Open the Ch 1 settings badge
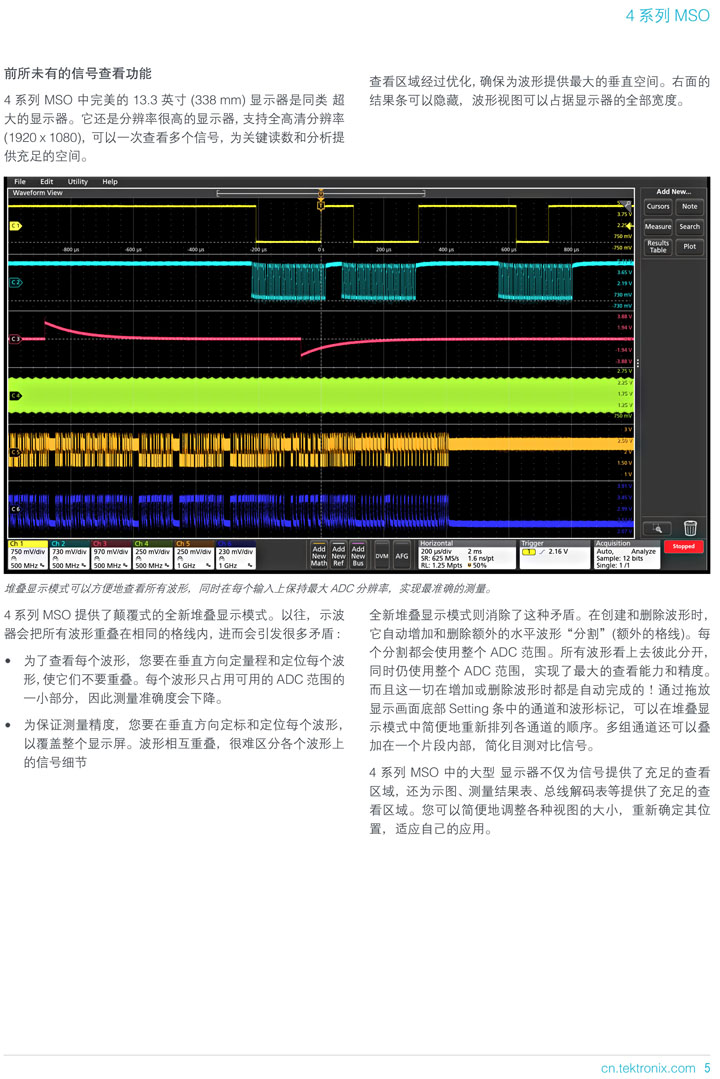The width and height of the screenshot is (720, 1079). click(x=28, y=555)
